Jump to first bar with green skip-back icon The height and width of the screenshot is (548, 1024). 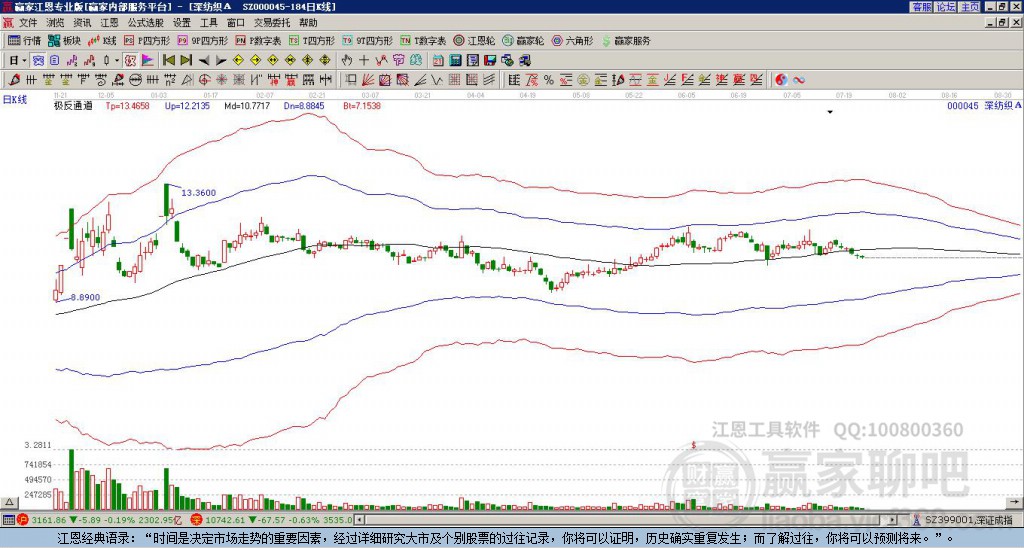(x=168, y=61)
